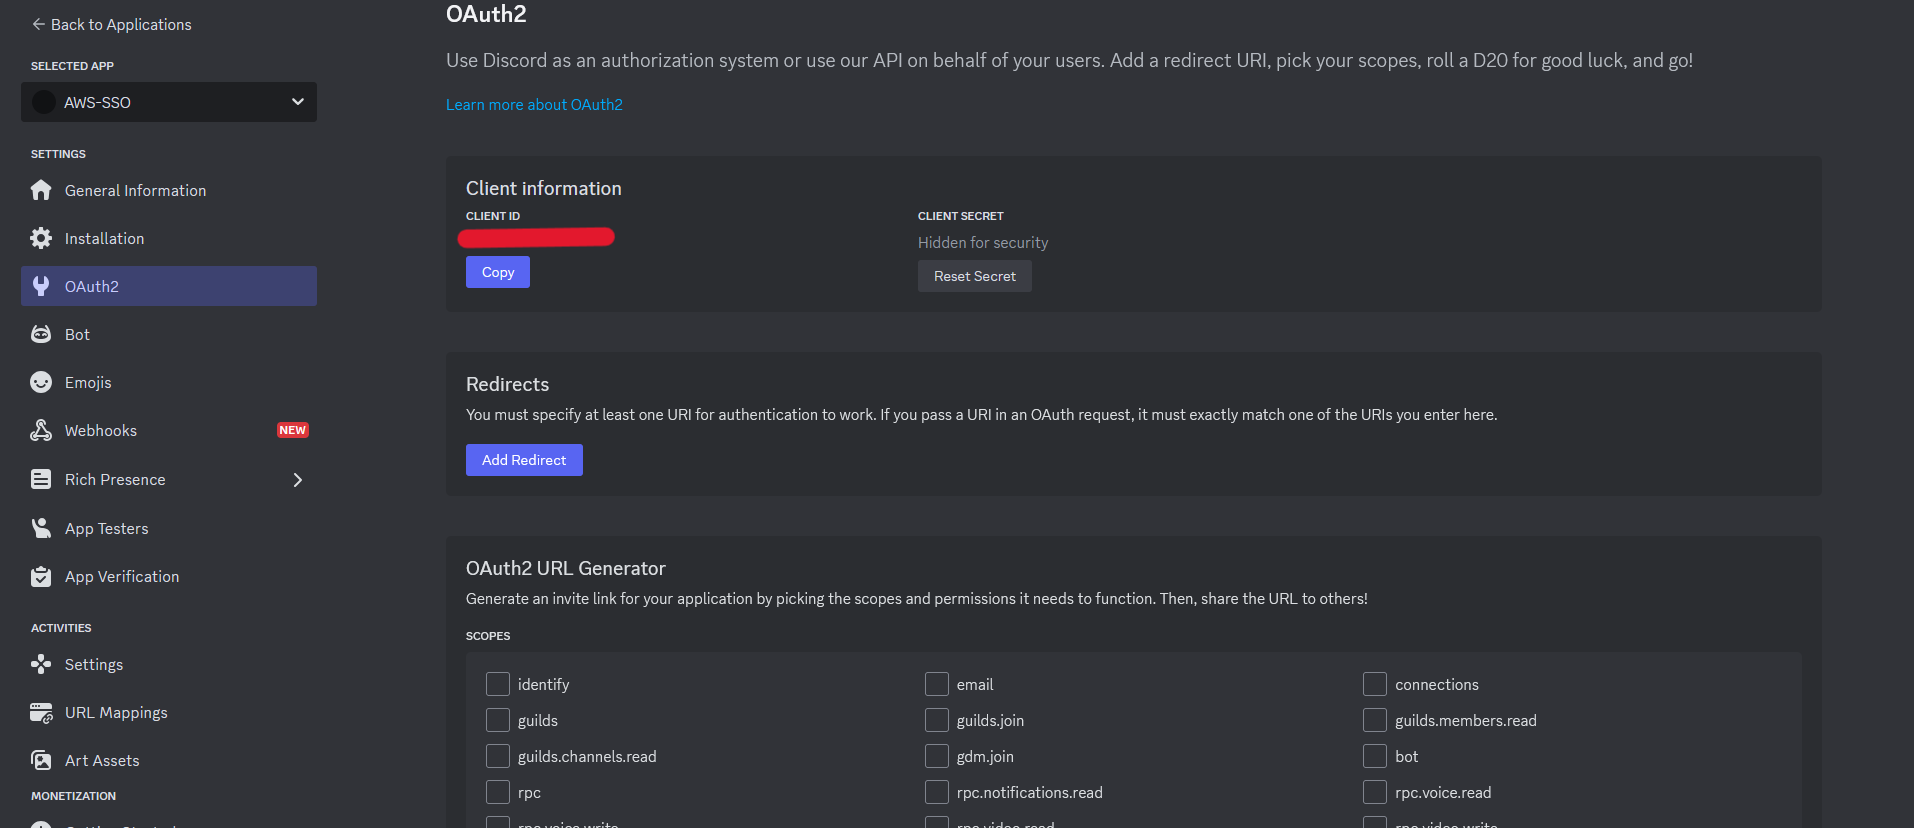The height and width of the screenshot is (828, 1914).
Task: Click the Reset Secret button
Action: (975, 276)
